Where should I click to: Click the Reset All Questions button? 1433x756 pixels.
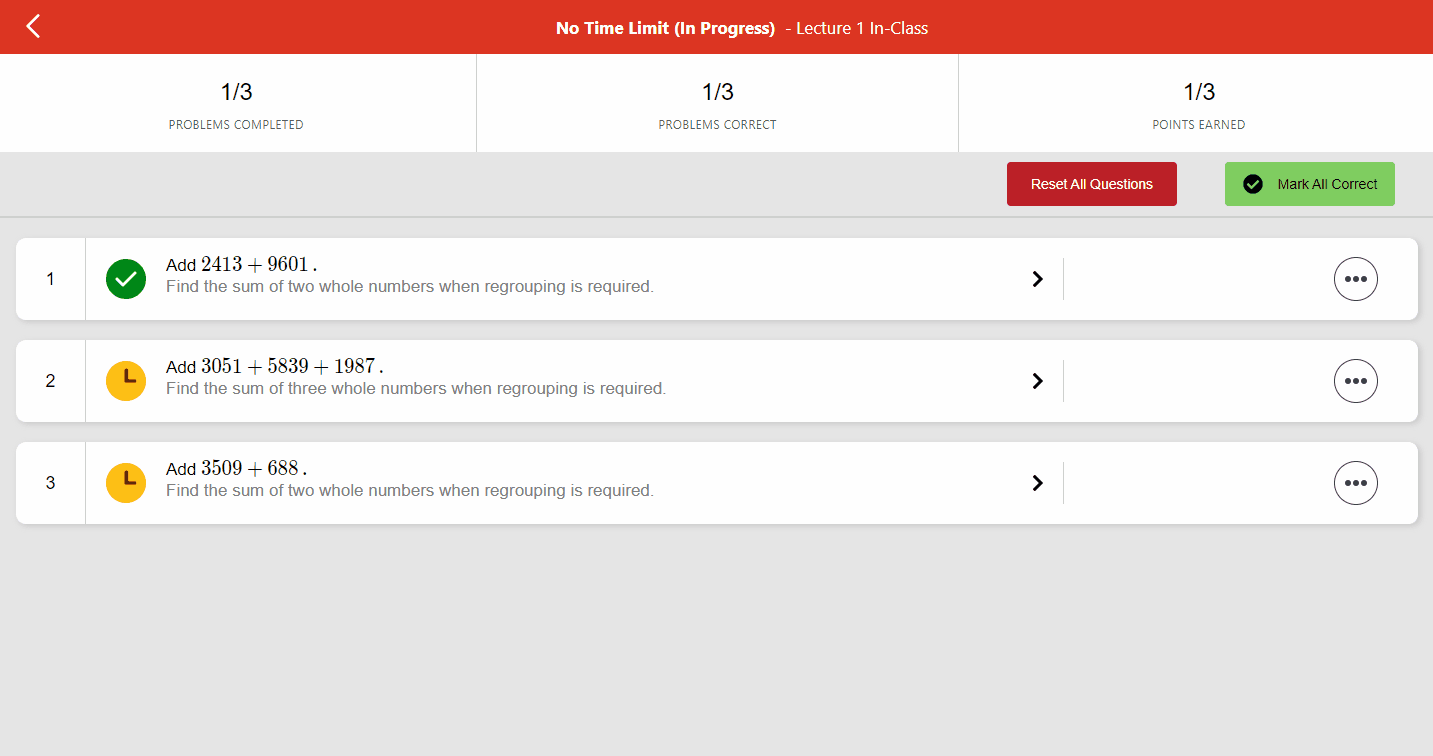[x=1091, y=184]
